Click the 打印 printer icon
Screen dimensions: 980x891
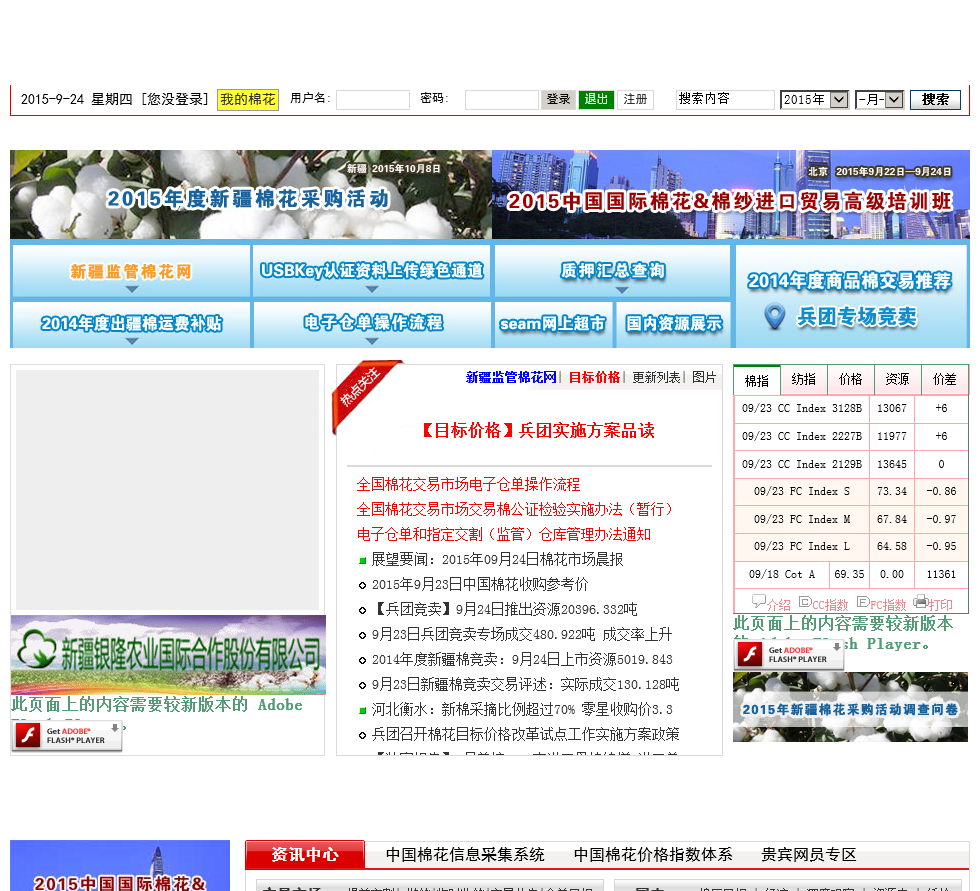pyautogui.click(x=921, y=602)
